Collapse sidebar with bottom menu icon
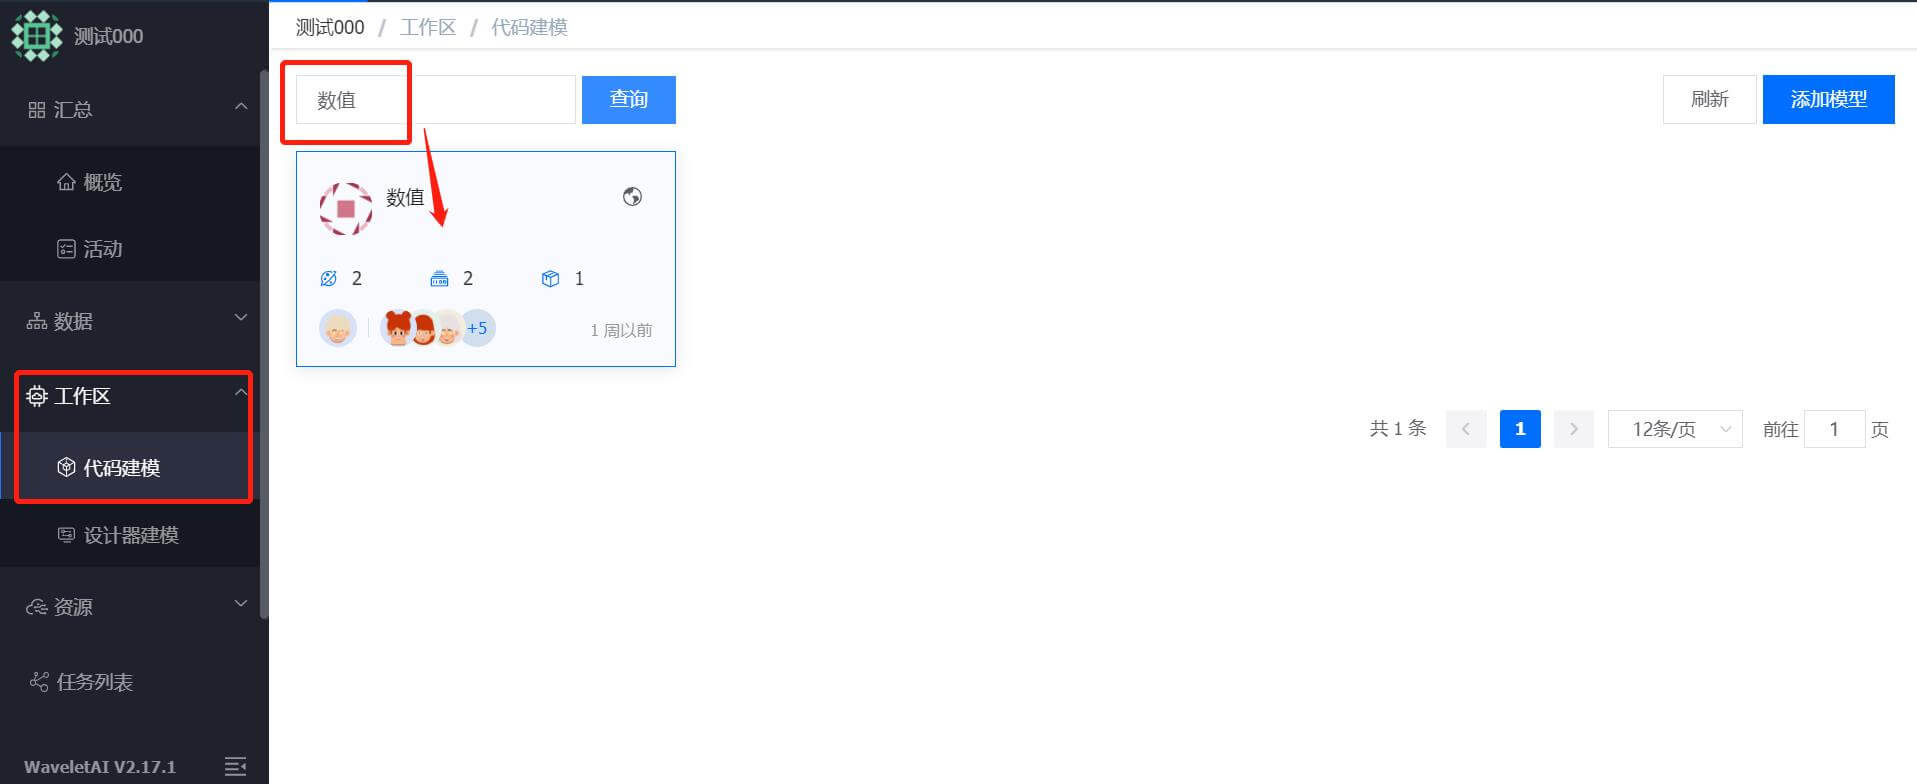This screenshot has width=1917, height=784. tap(235, 766)
